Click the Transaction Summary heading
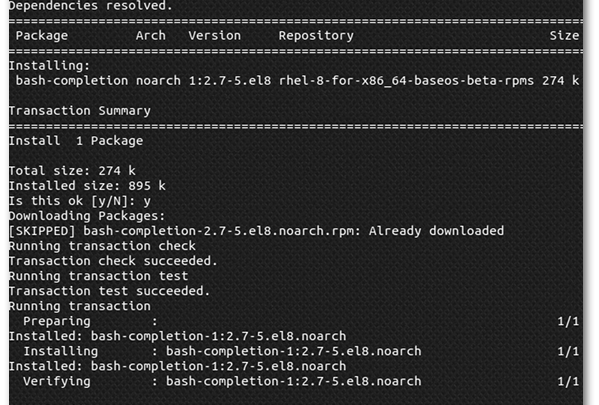This screenshot has height=405, width=599. (x=80, y=111)
